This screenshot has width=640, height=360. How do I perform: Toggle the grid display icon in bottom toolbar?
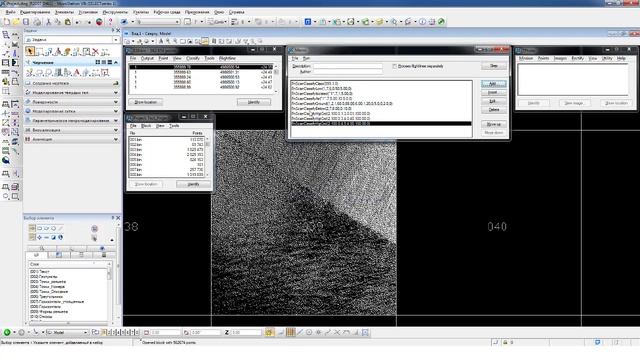coord(290,333)
